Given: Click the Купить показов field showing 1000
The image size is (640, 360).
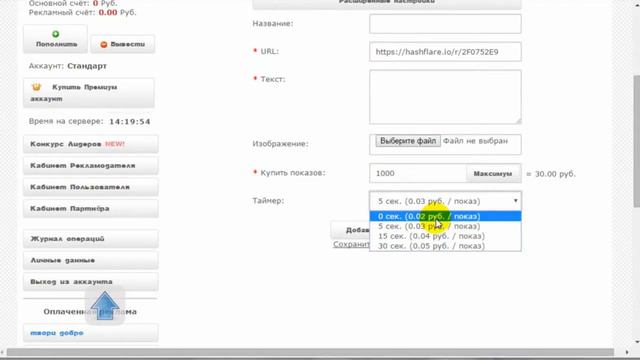Looking at the screenshot, I should pos(418,173).
